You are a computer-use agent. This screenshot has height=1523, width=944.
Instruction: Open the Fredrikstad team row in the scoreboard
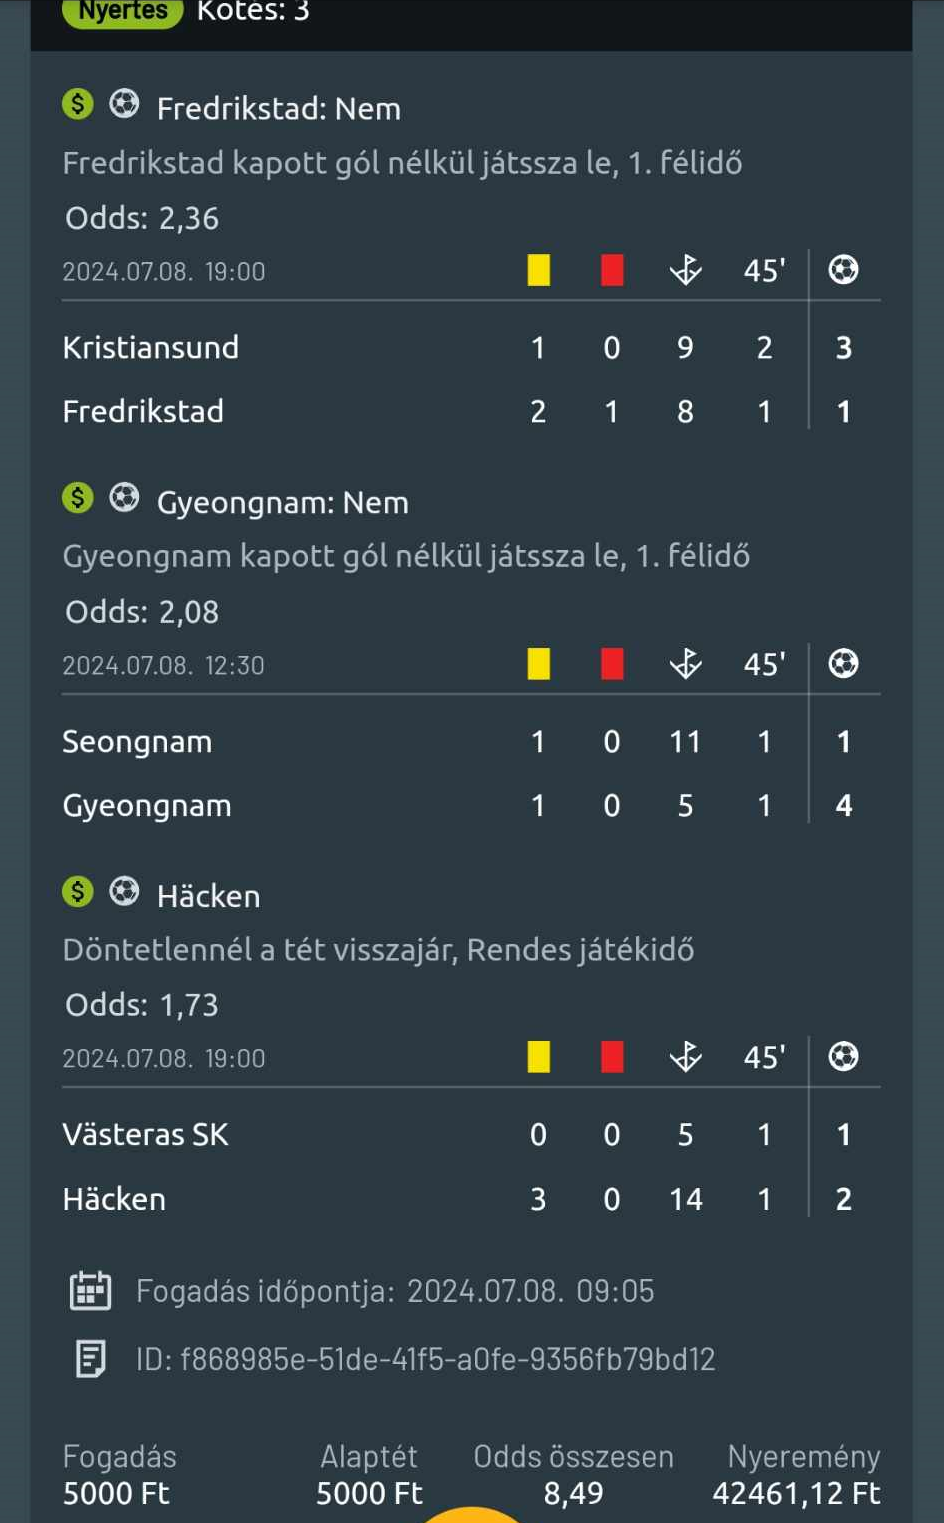471,412
